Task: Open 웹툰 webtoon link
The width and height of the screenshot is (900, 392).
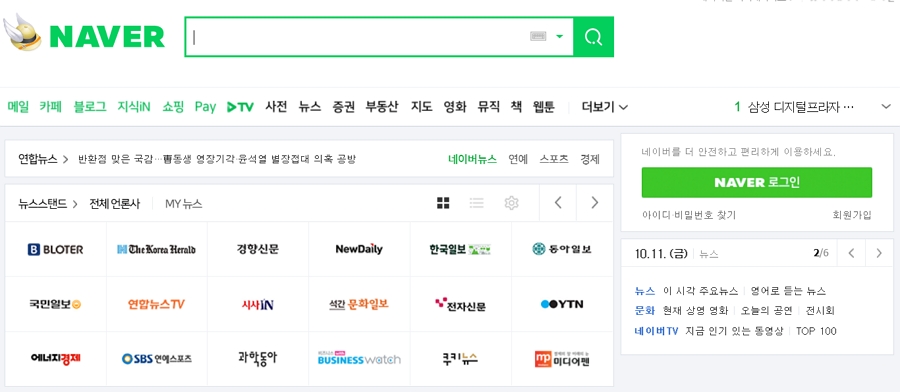Action: tap(544, 107)
